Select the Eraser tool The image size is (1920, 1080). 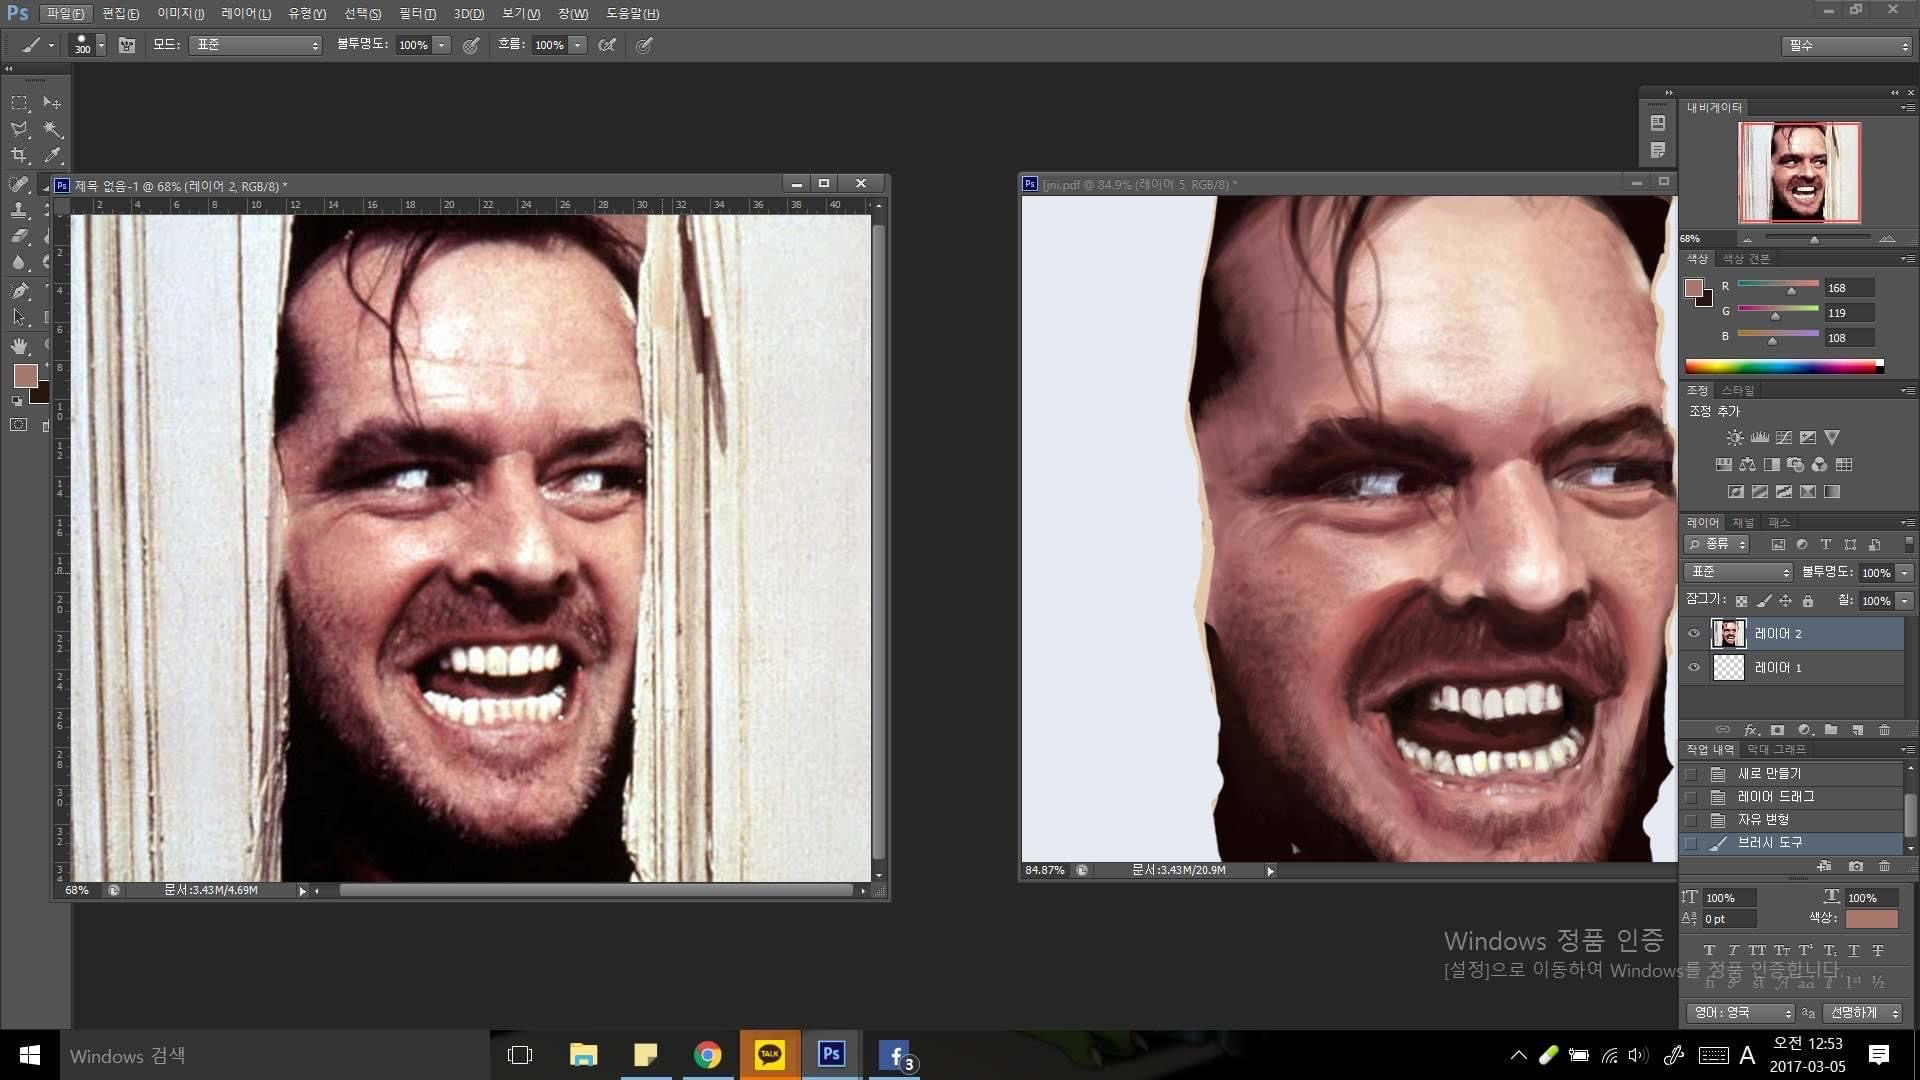[19, 236]
